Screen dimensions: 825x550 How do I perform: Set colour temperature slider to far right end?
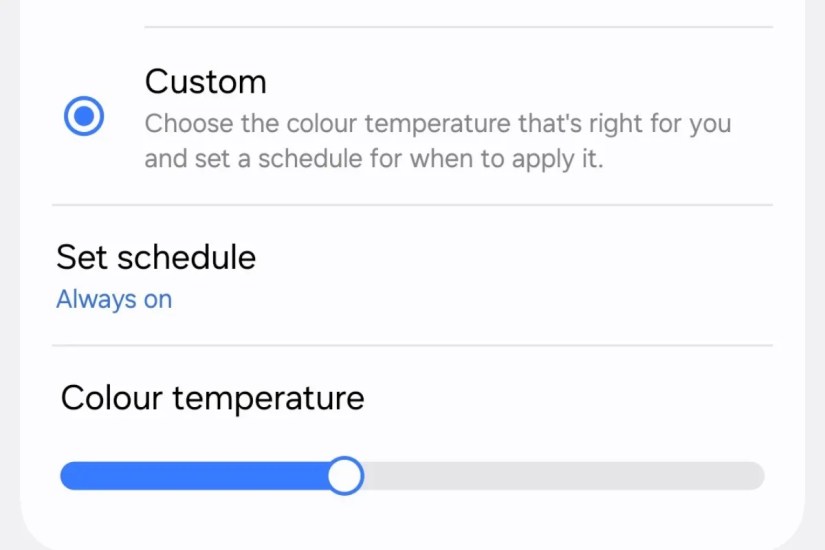[760, 476]
